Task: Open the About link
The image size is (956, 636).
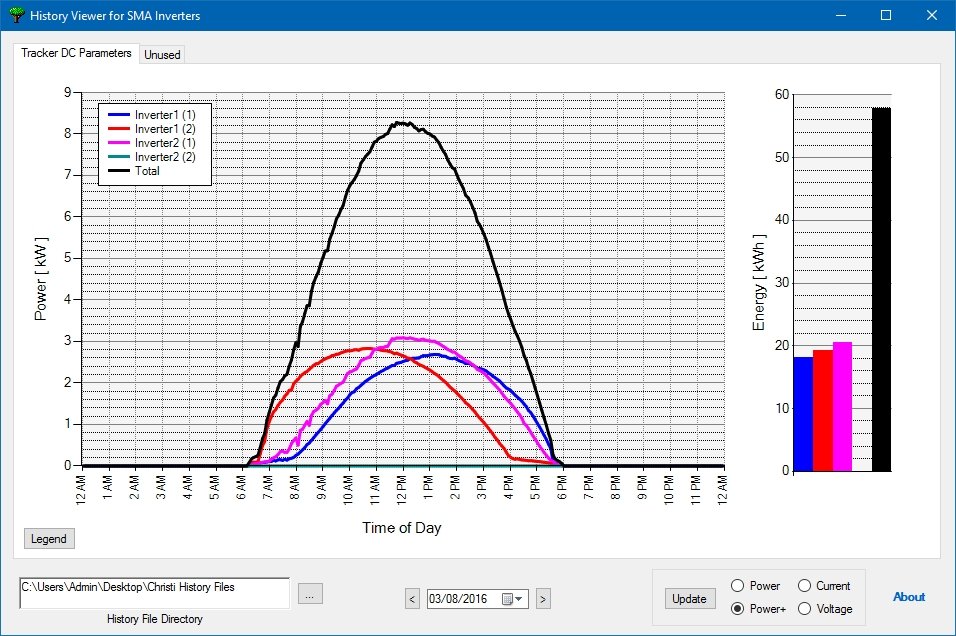Action: [x=908, y=597]
